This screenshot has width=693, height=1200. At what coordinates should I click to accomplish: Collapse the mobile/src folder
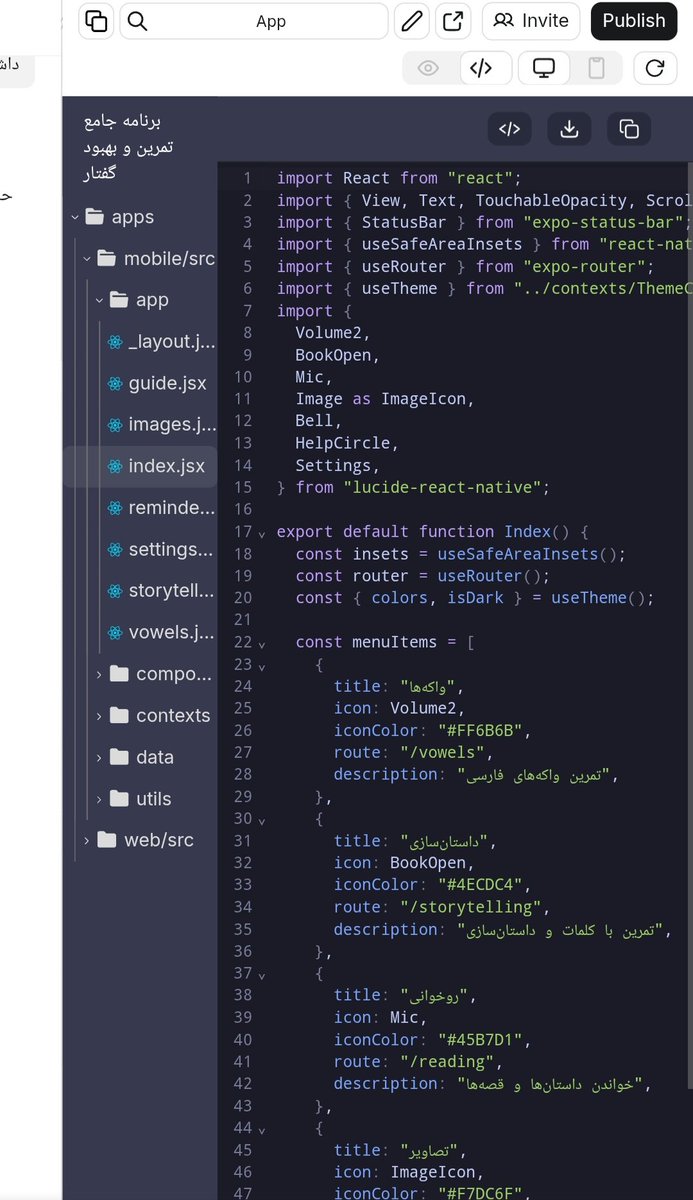87,259
